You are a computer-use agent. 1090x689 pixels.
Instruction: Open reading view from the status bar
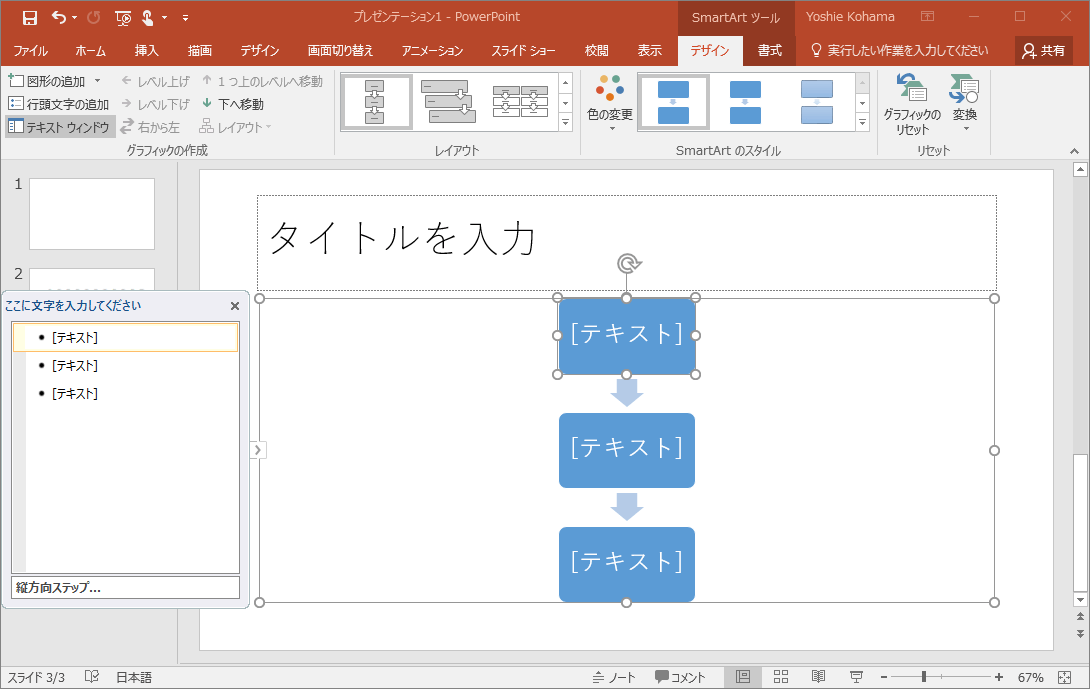pos(818,677)
